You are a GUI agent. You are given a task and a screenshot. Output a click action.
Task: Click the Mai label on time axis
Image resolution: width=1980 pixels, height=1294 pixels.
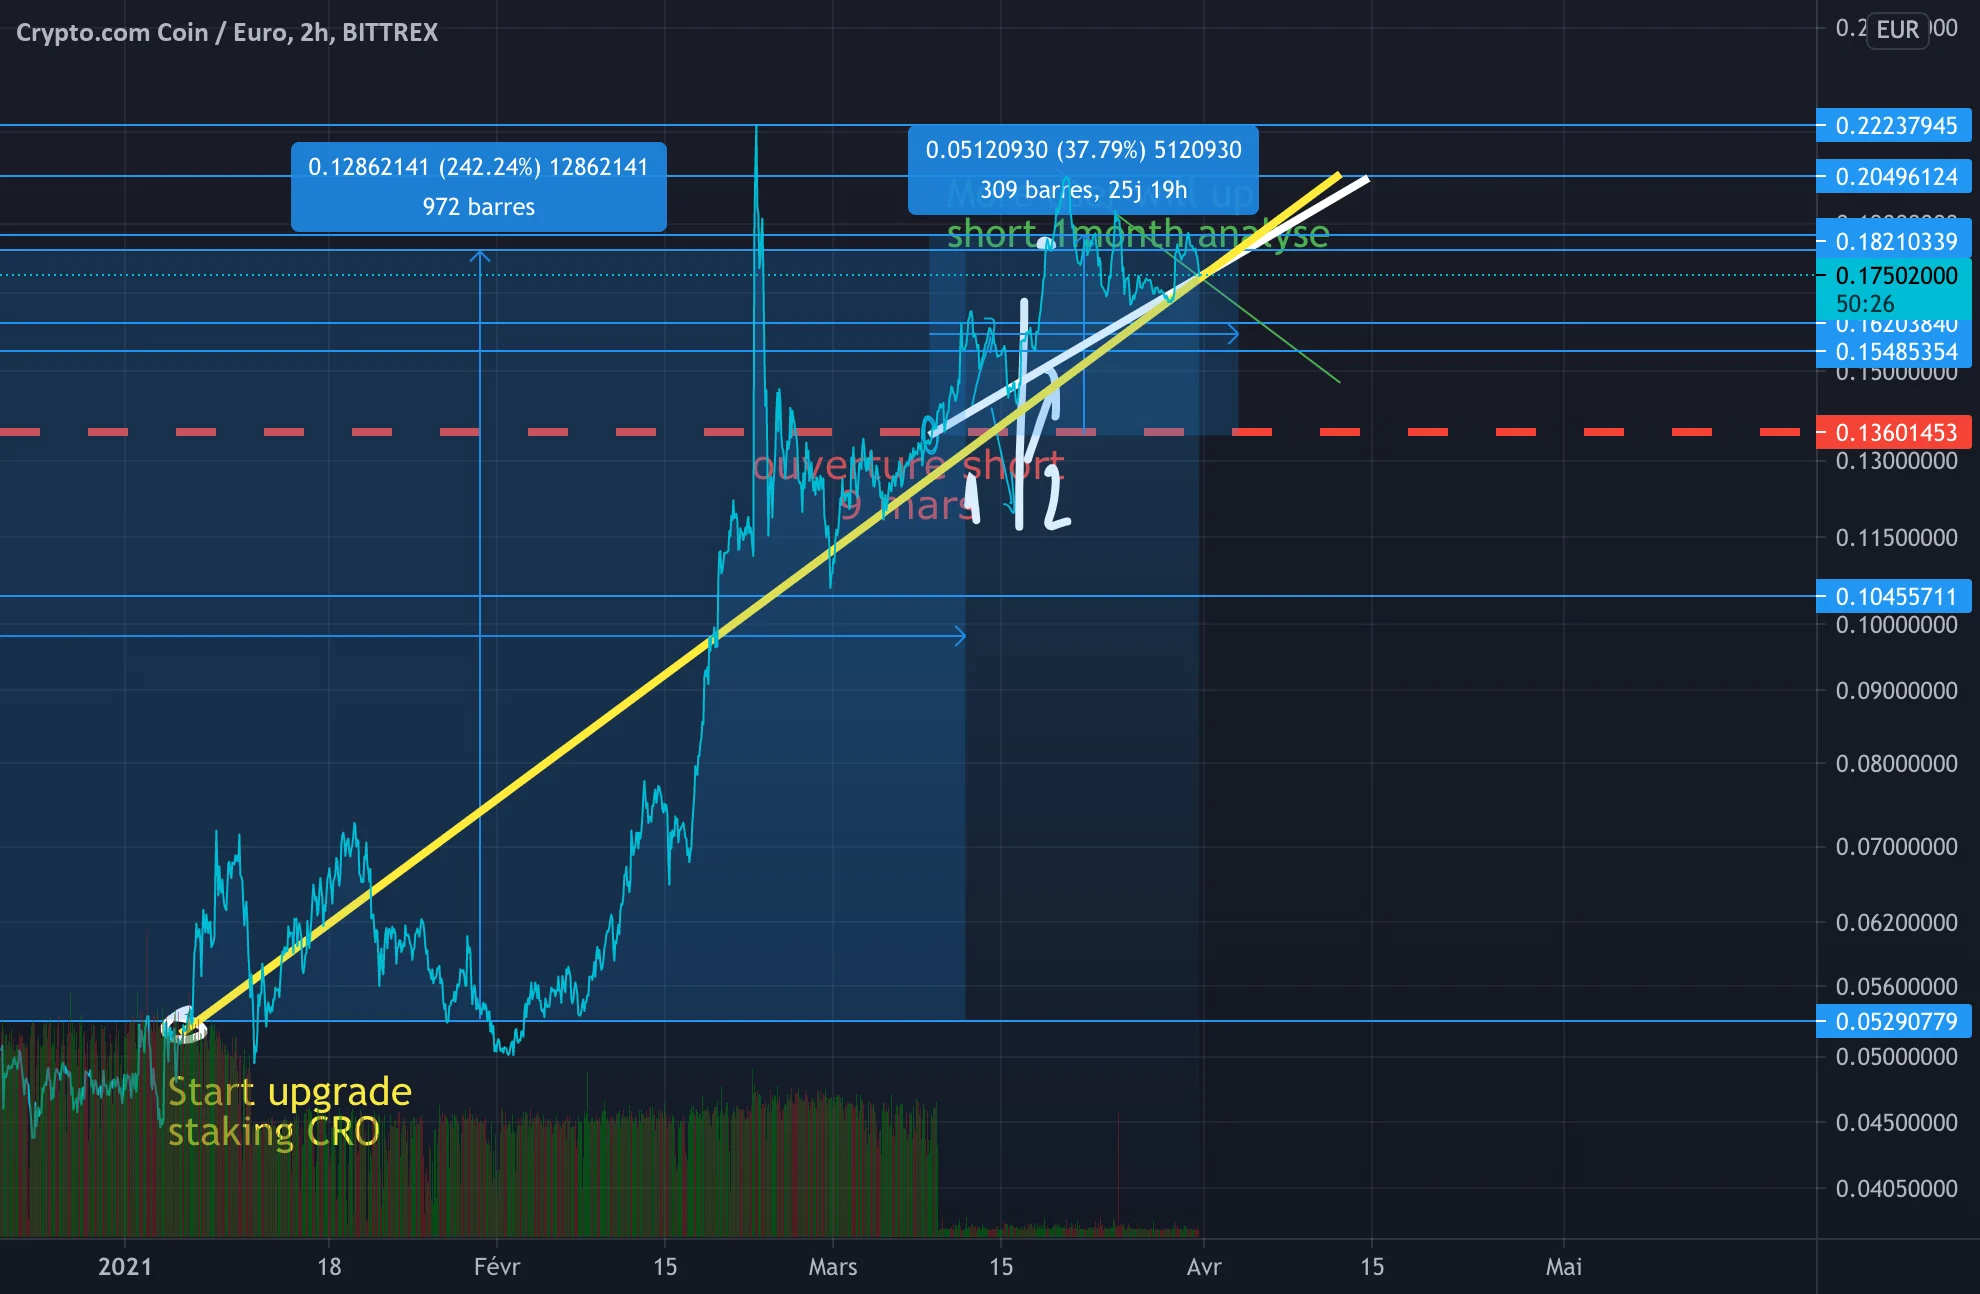1564,1267
